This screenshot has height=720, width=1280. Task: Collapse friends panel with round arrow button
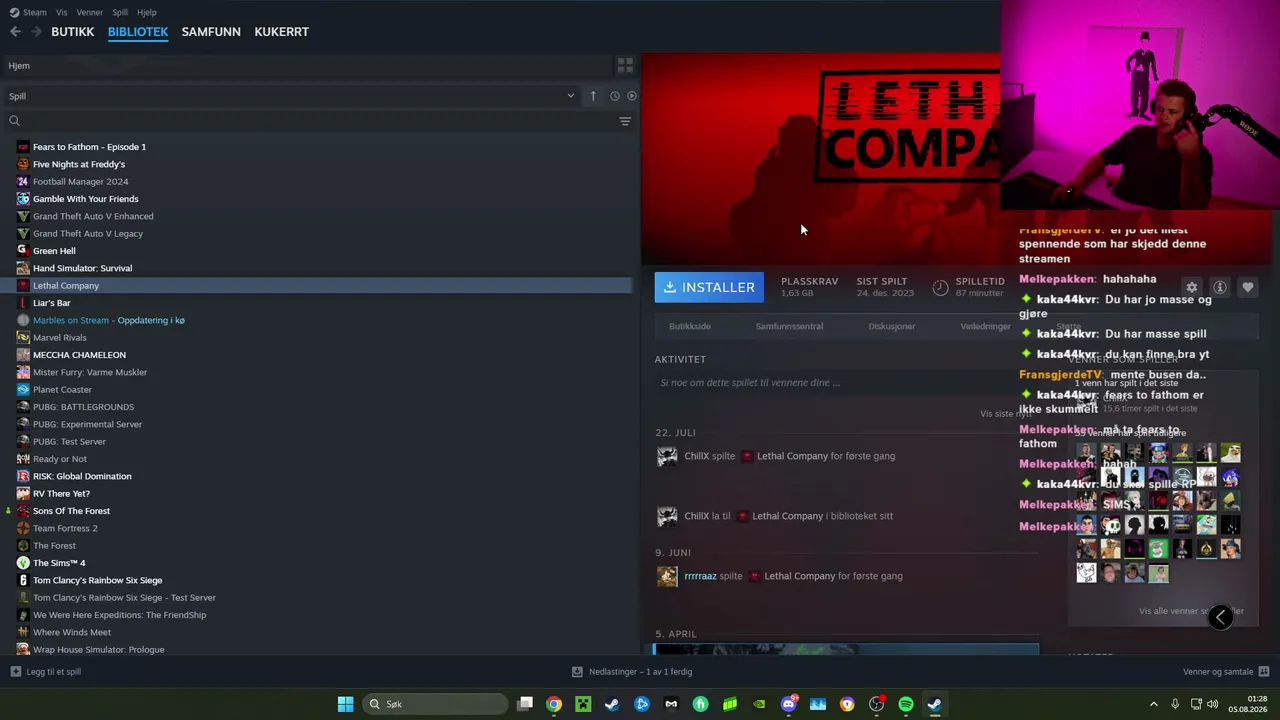(1220, 617)
